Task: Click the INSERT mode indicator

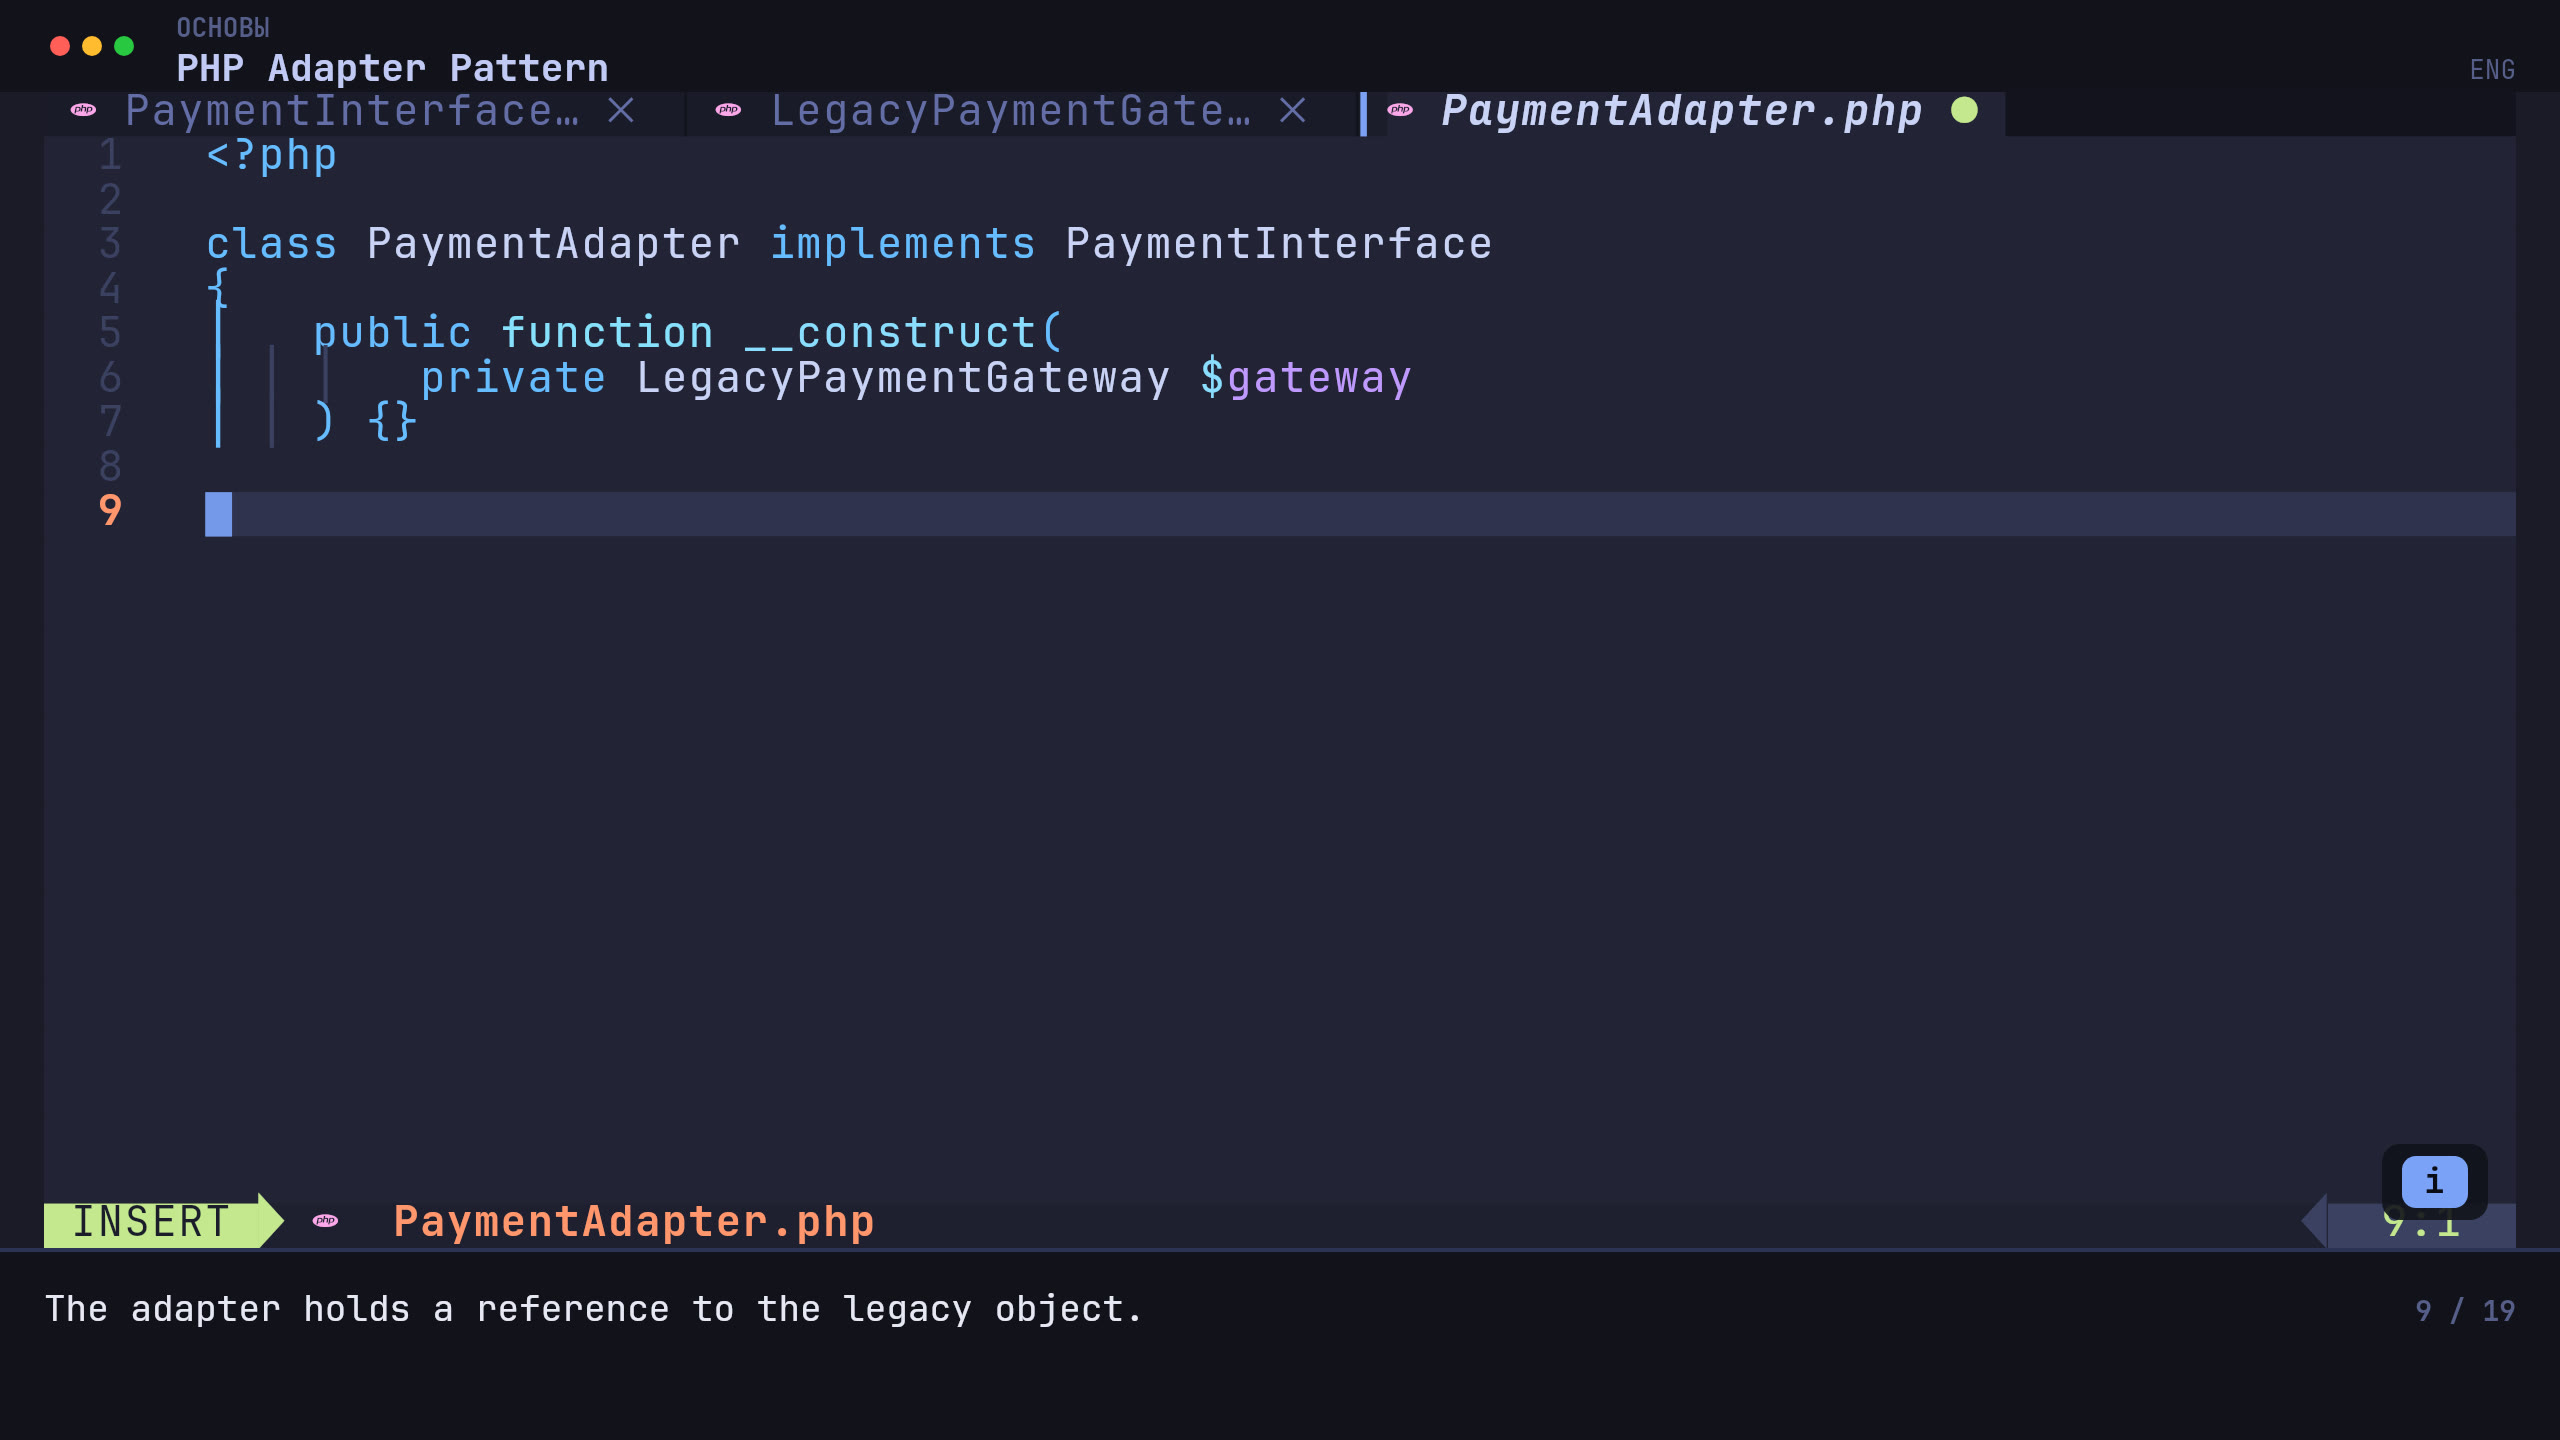Action: click(152, 1222)
